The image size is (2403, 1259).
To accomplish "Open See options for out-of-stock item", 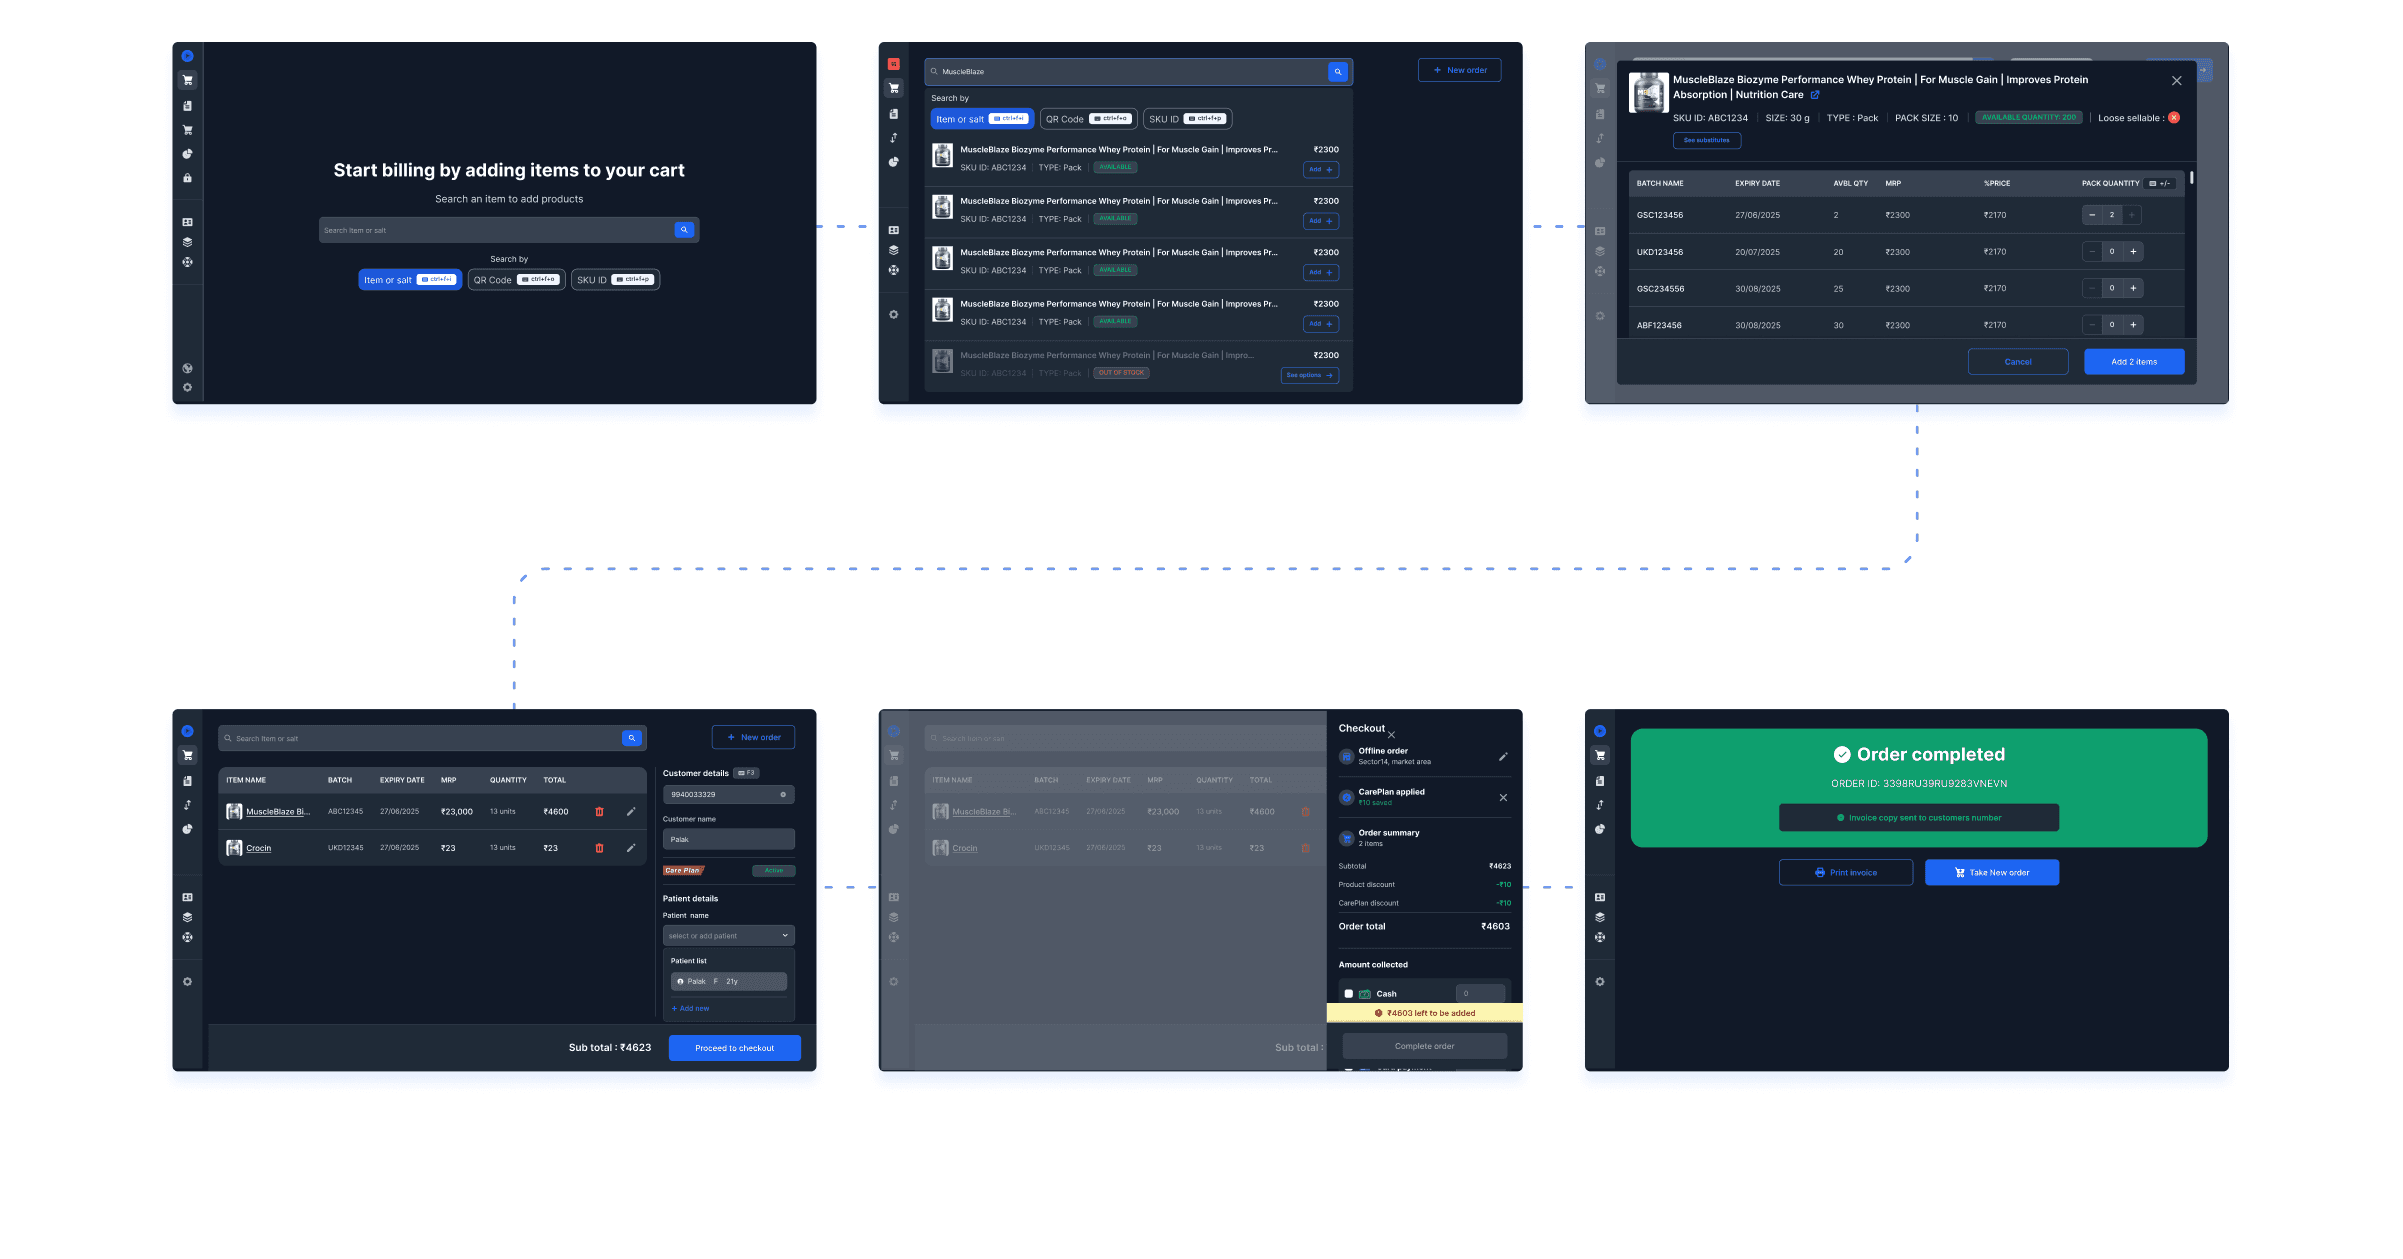I will 1309,376.
